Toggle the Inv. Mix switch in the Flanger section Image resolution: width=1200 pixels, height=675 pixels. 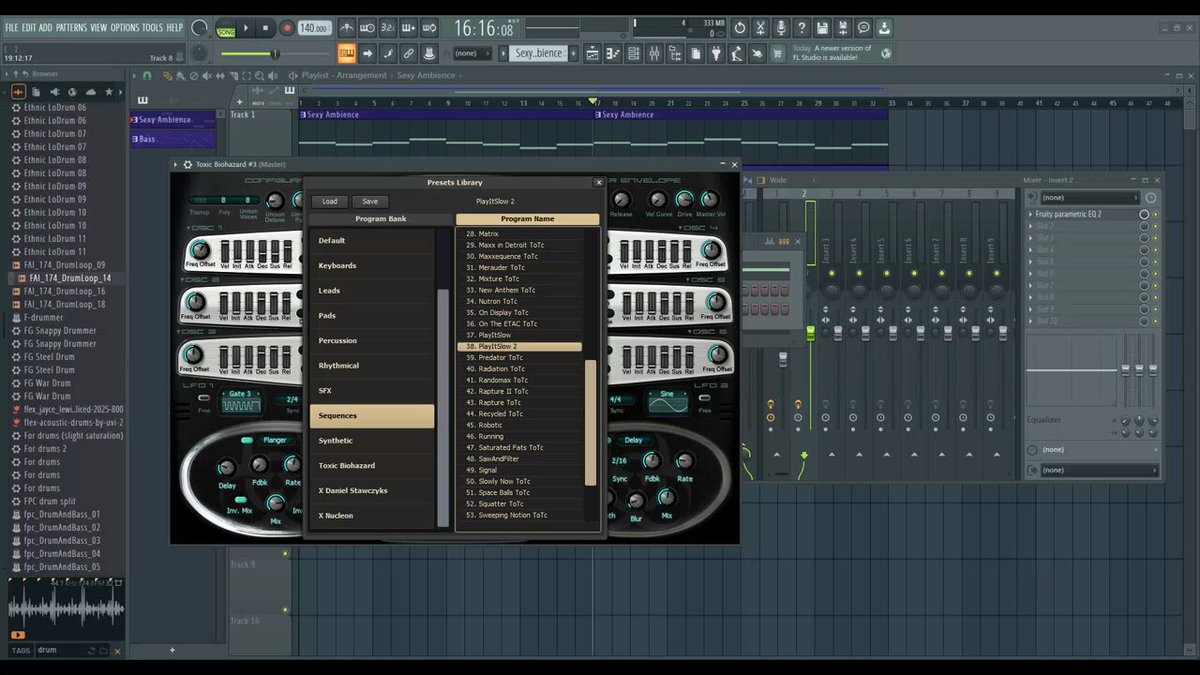tap(240, 499)
